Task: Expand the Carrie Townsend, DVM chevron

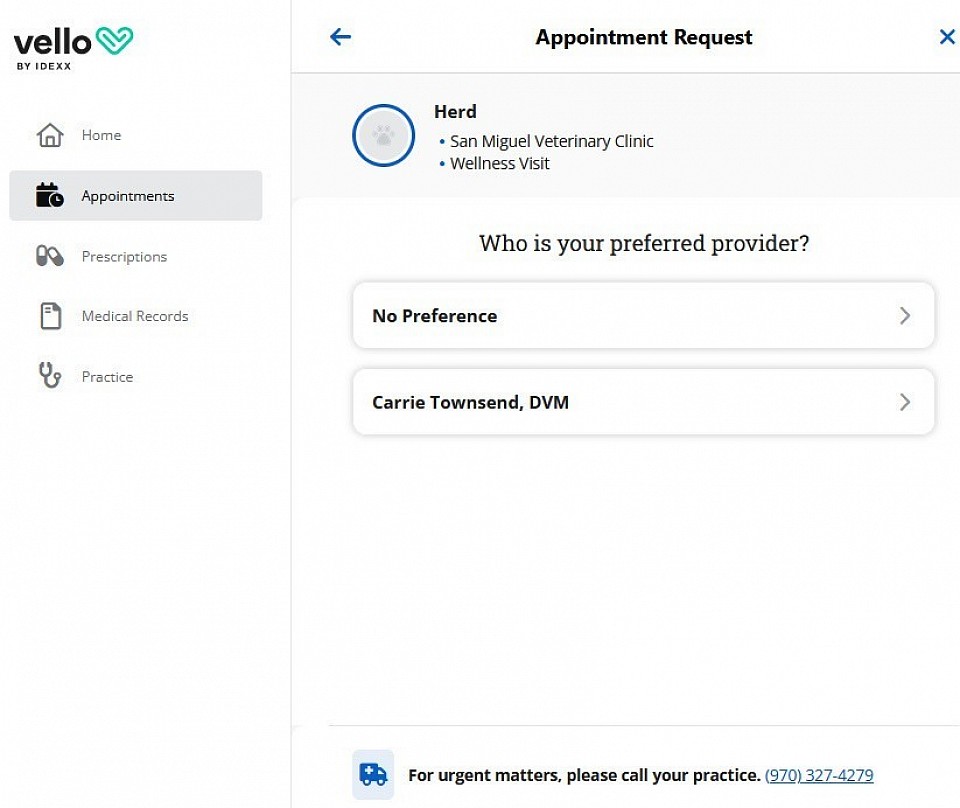Action: click(x=905, y=402)
